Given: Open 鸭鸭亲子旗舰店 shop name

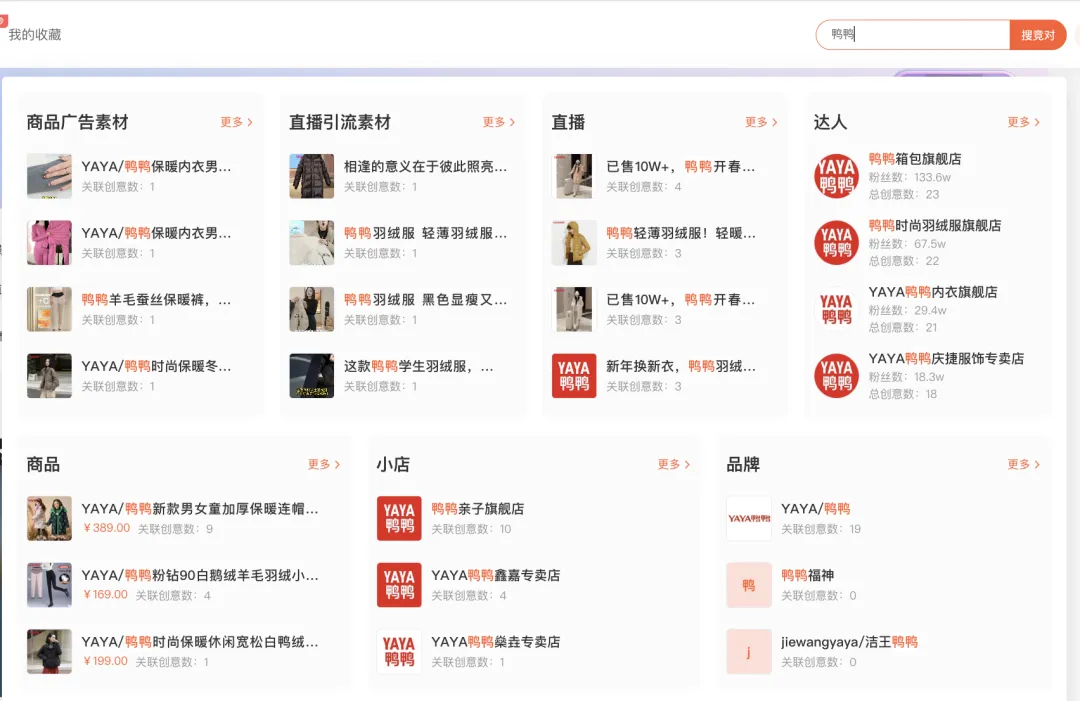Looking at the screenshot, I should pyautogui.click(x=477, y=509).
